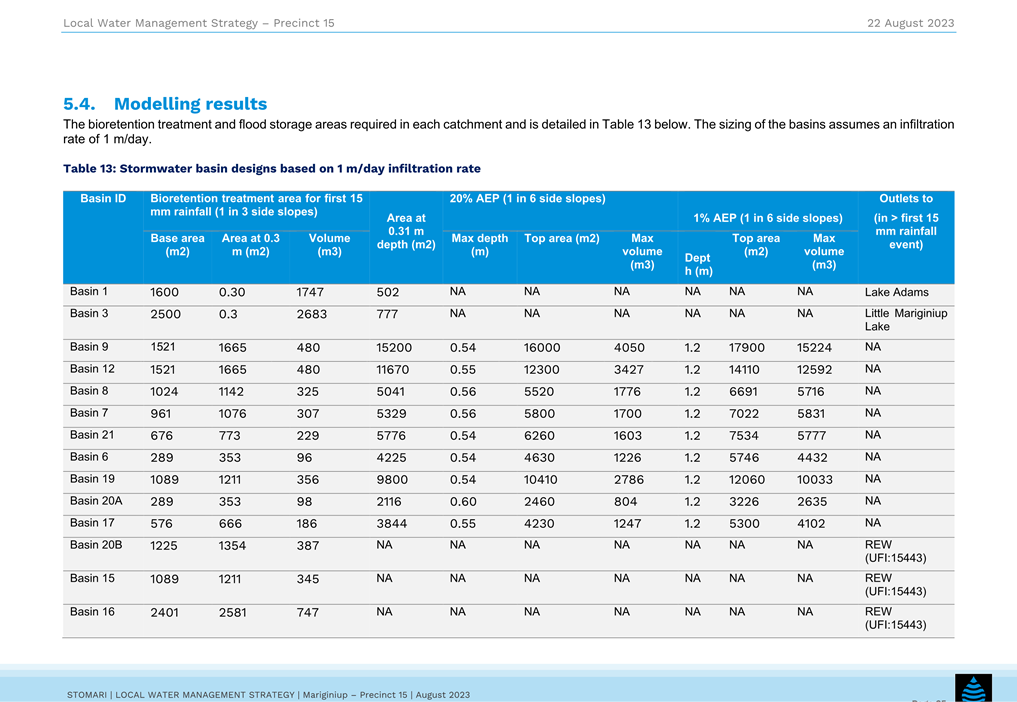Click the '10033' max volume in Basin 19 row
The height and width of the screenshot is (702, 1017).
click(x=815, y=481)
